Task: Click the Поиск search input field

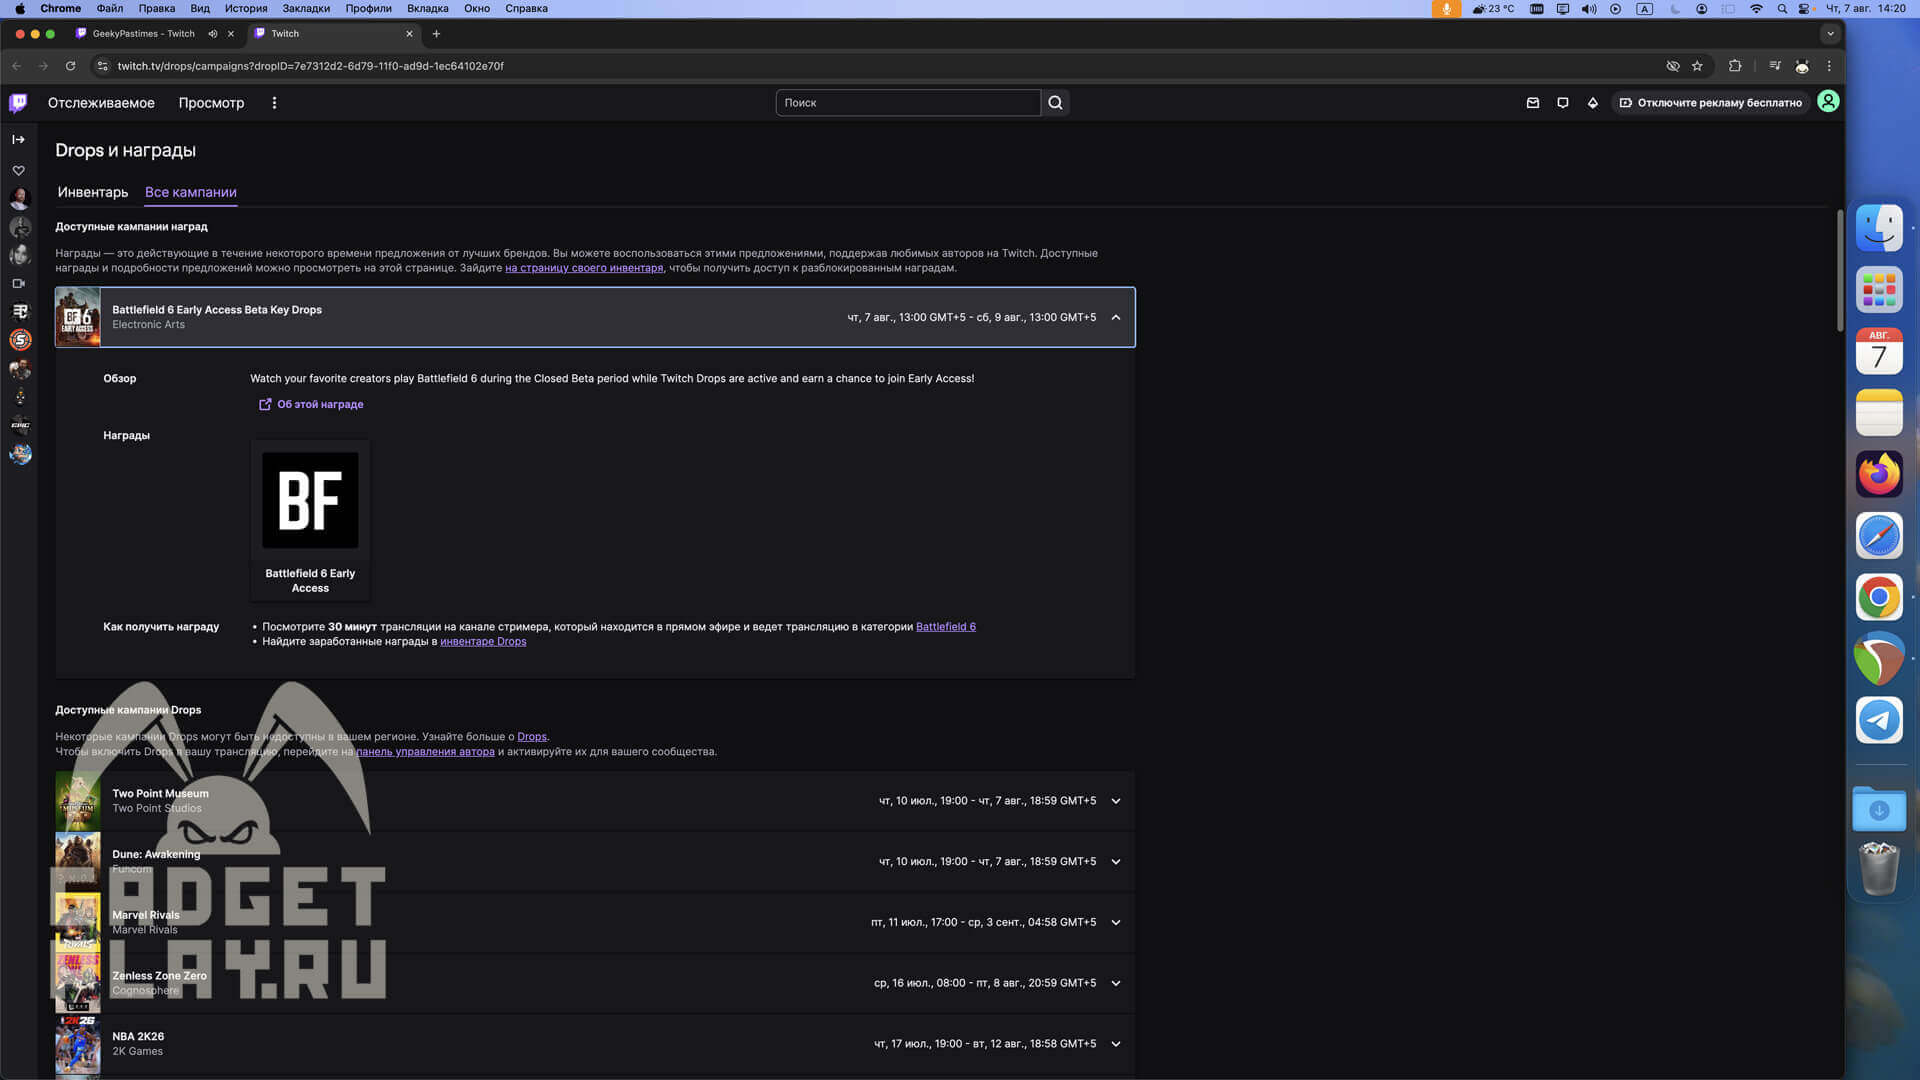Action: (908, 102)
